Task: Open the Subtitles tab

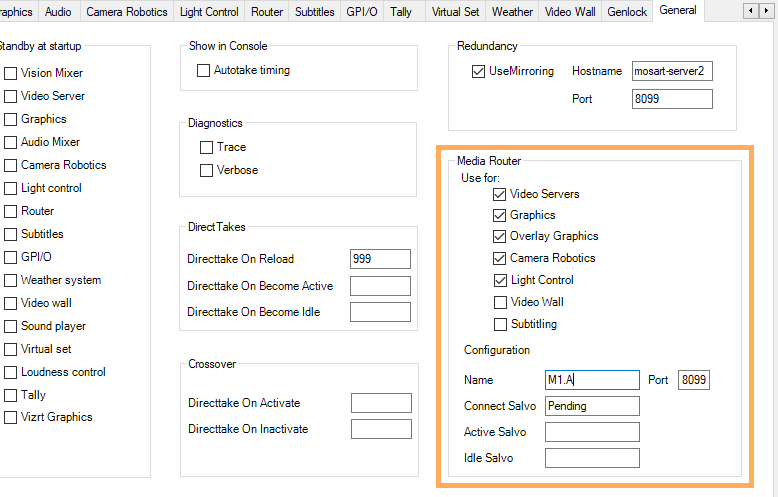Action: (314, 12)
